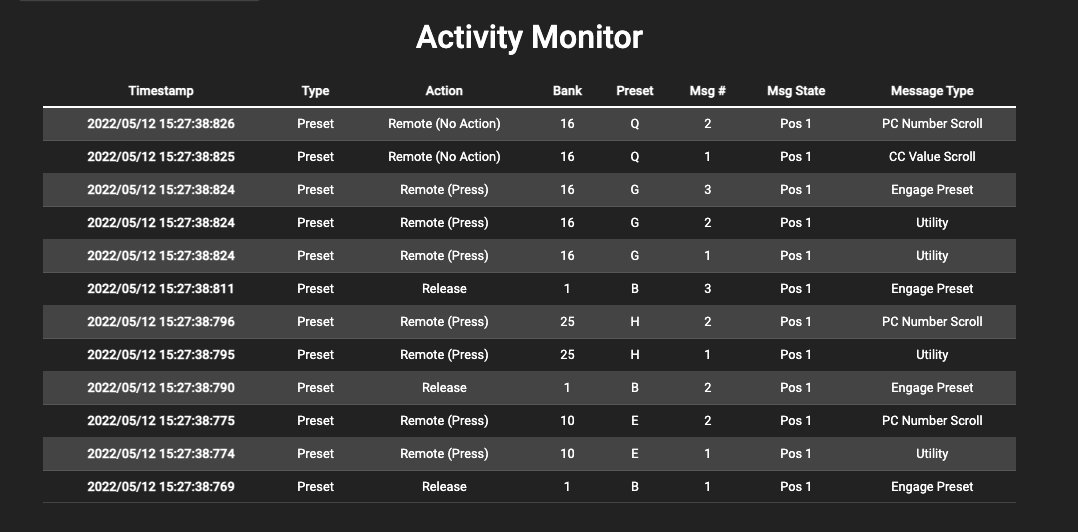
Task: Click the Msg # column header
Action: tap(707, 91)
